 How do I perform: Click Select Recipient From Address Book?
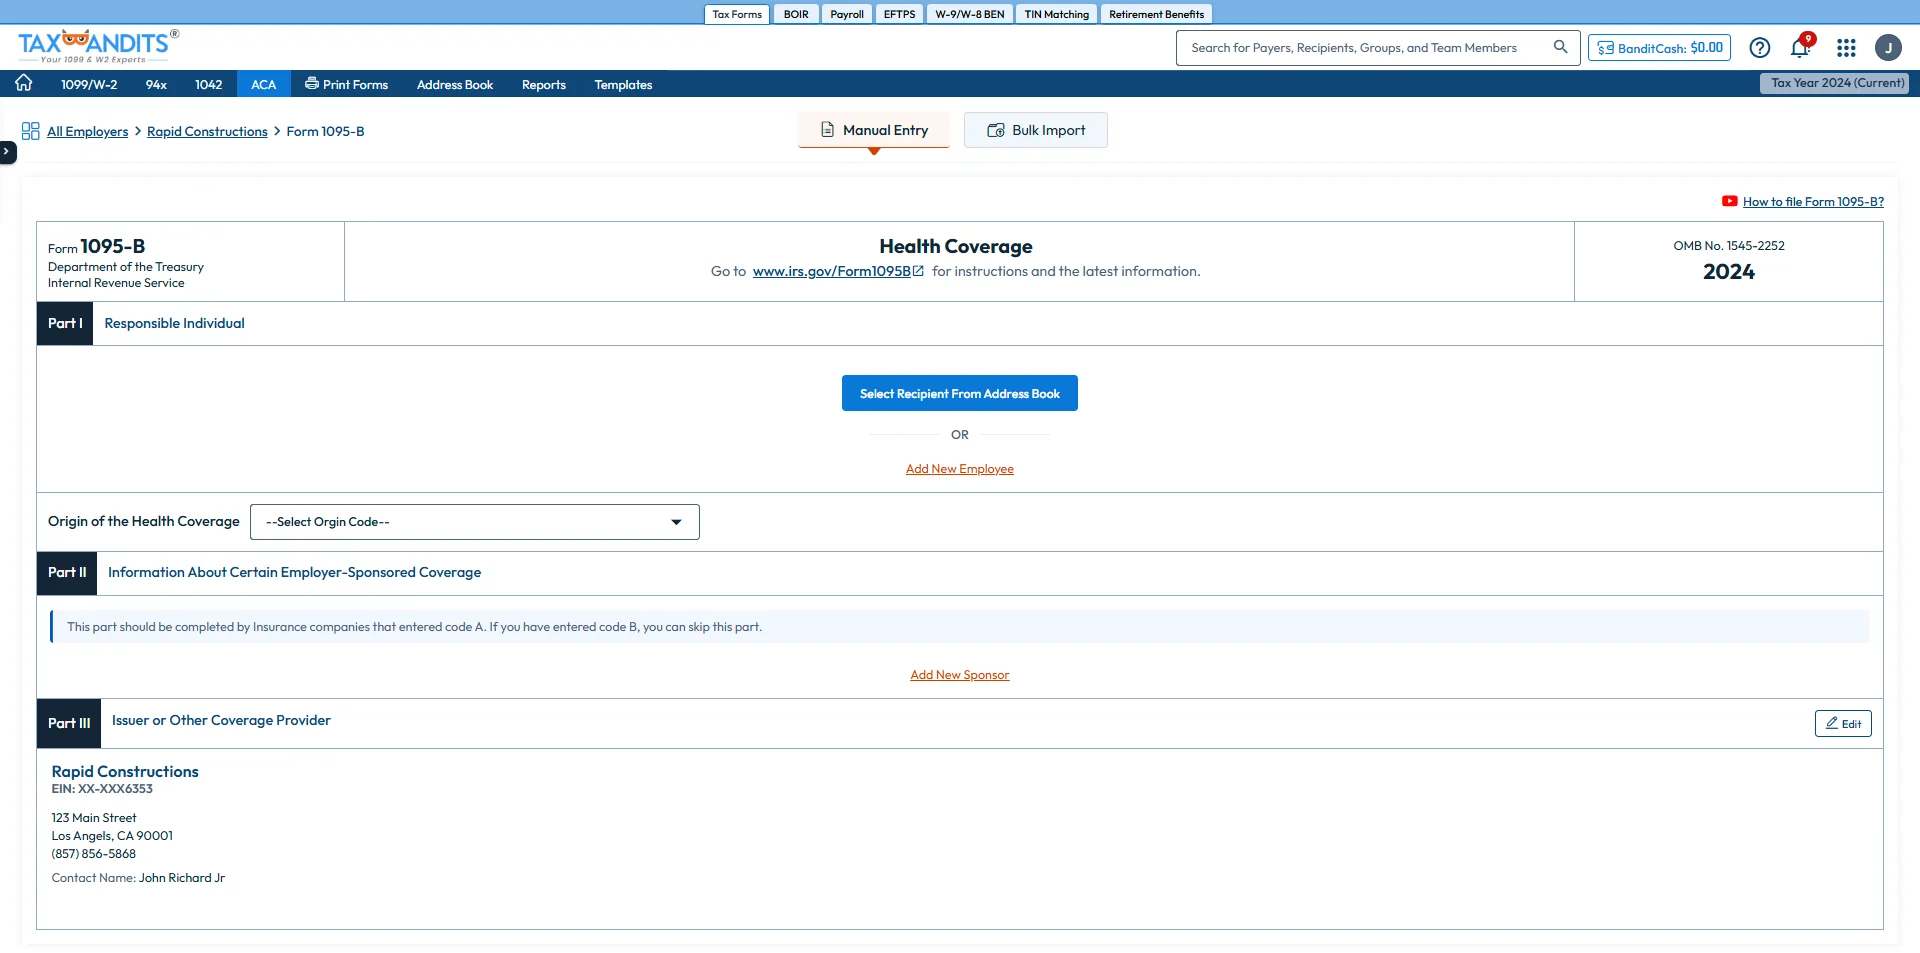pyautogui.click(x=960, y=393)
